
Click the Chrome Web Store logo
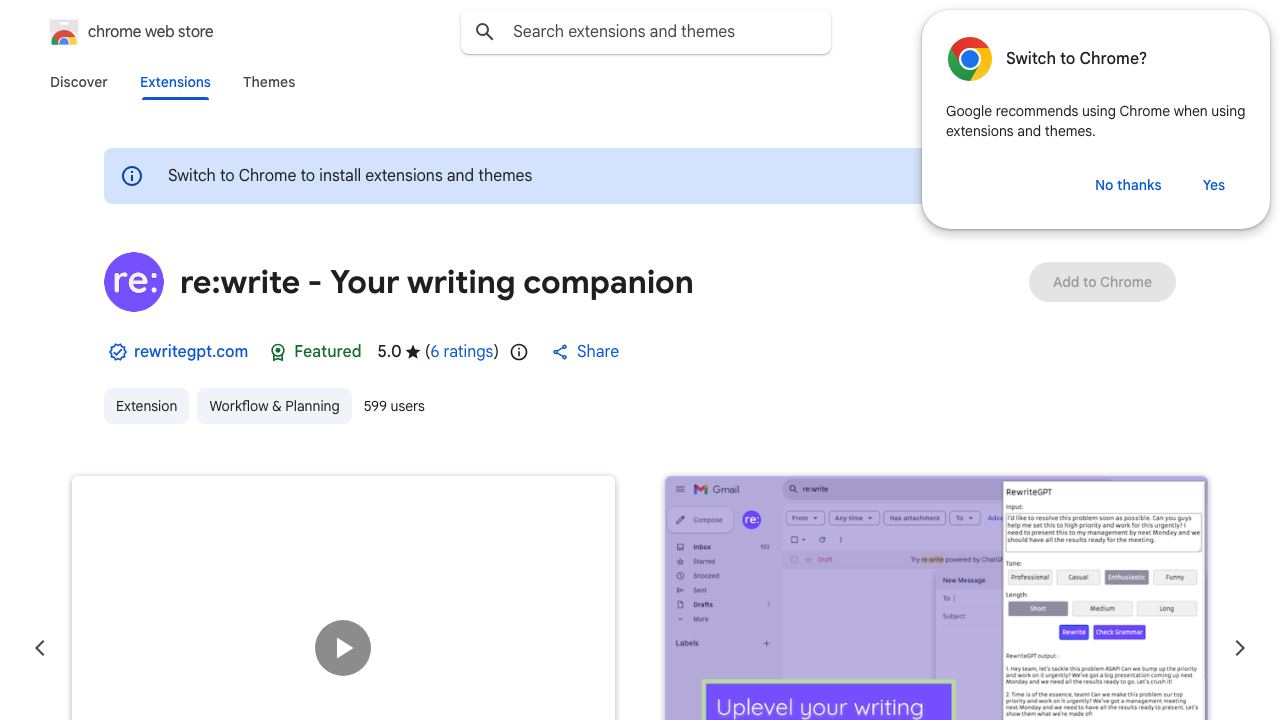coord(64,32)
